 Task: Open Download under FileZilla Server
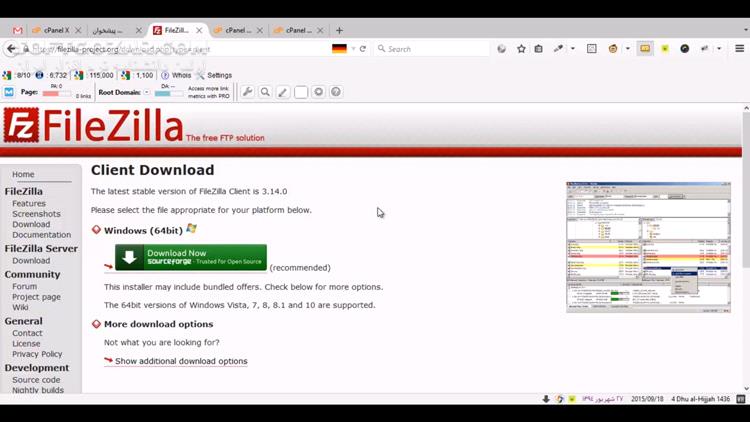(x=31, y=261)
